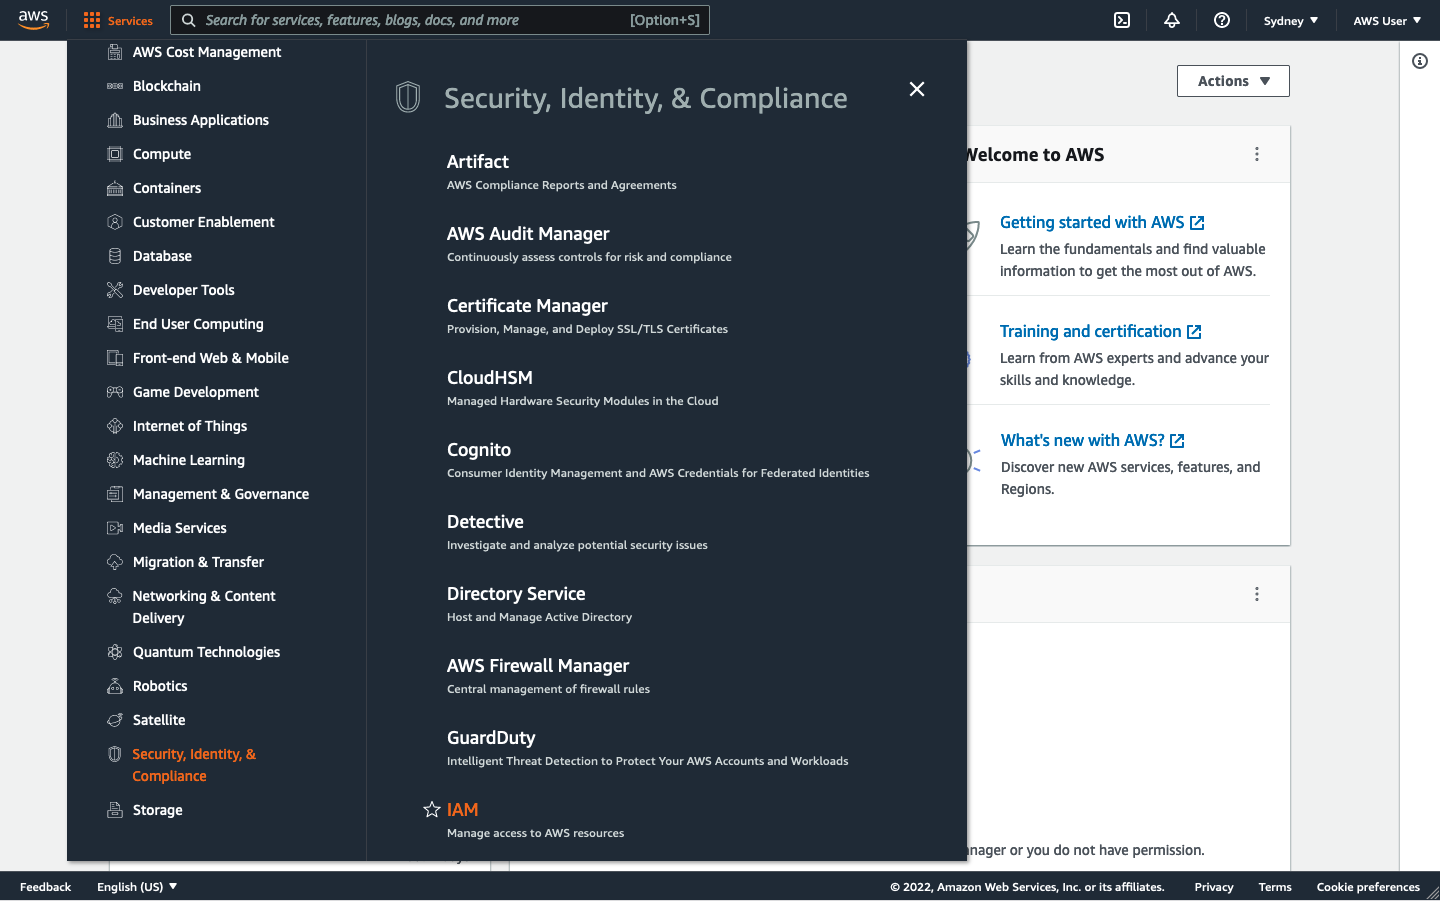The image size is (1440, 901).
Task: Click the Storage icon in the sidebar
Action: pyautogui.click(x=116, y=810)
